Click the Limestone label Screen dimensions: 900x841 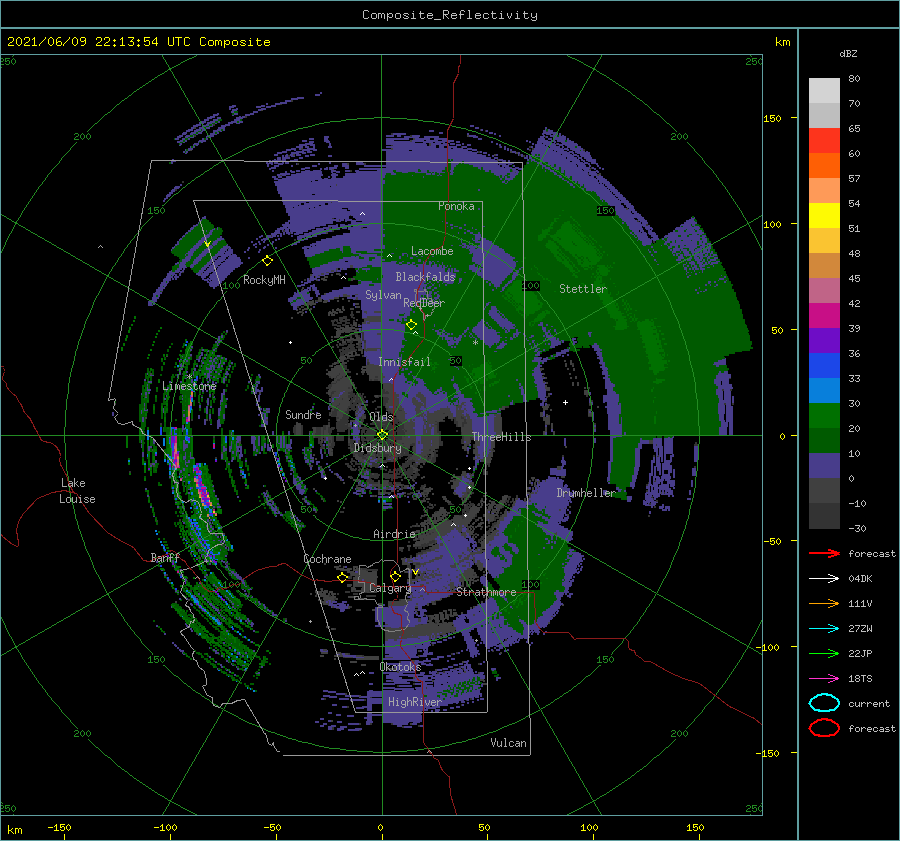point(189,386)
